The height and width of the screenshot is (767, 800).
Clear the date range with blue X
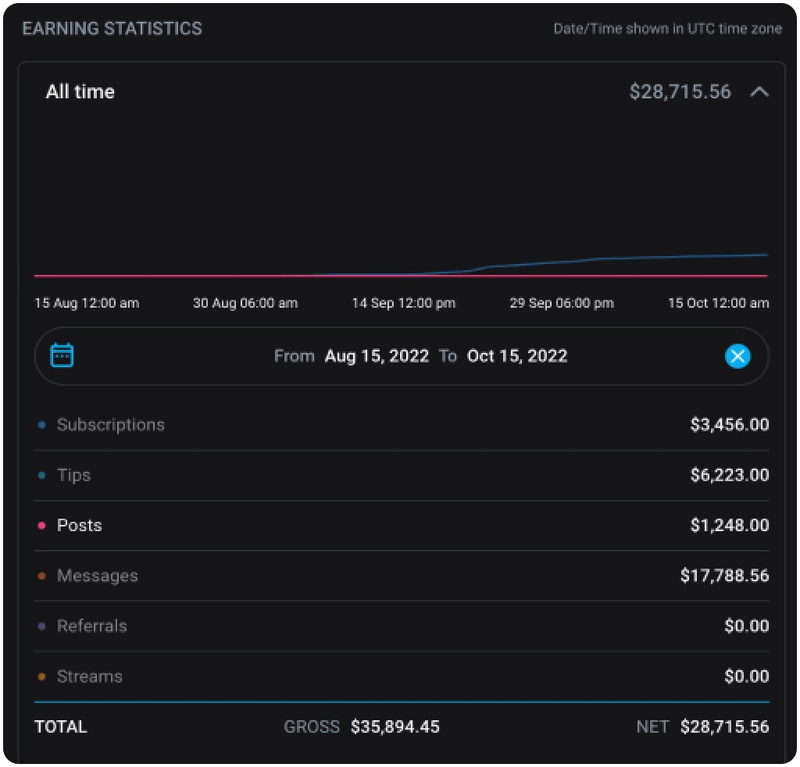pos(737,356)
